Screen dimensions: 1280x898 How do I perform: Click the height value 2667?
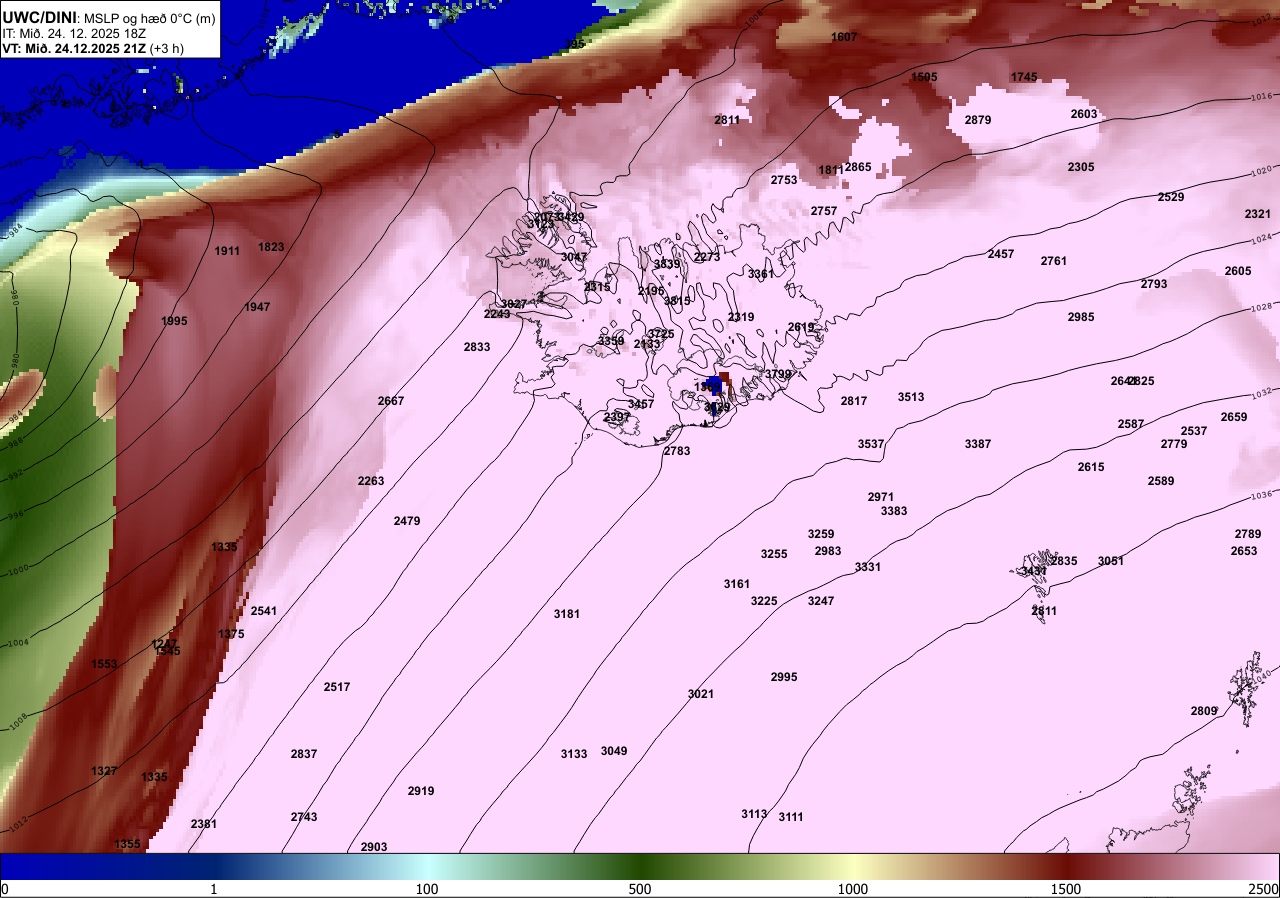pyautogui.click(x=391, y=401)
